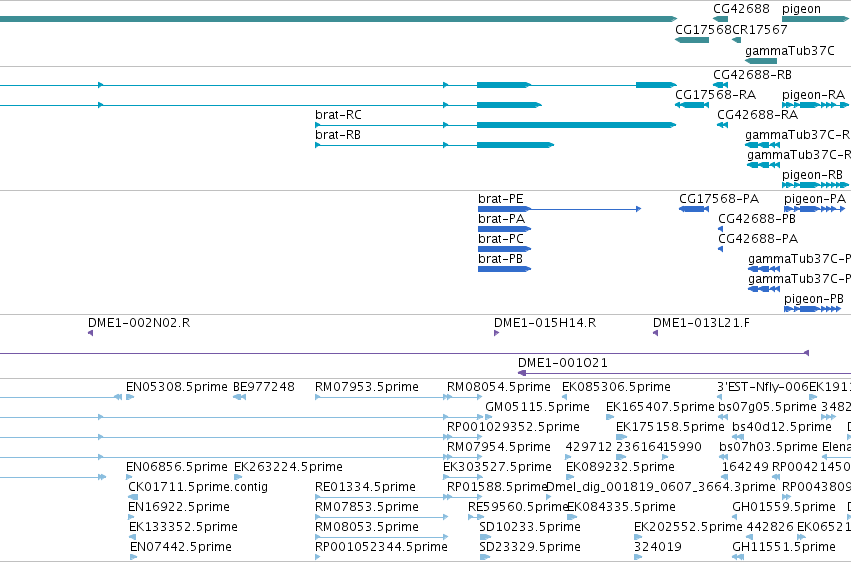Screen dimensions: 851x562
Task: Select the CG42688 gene label
Action: (x=741, y=9)
